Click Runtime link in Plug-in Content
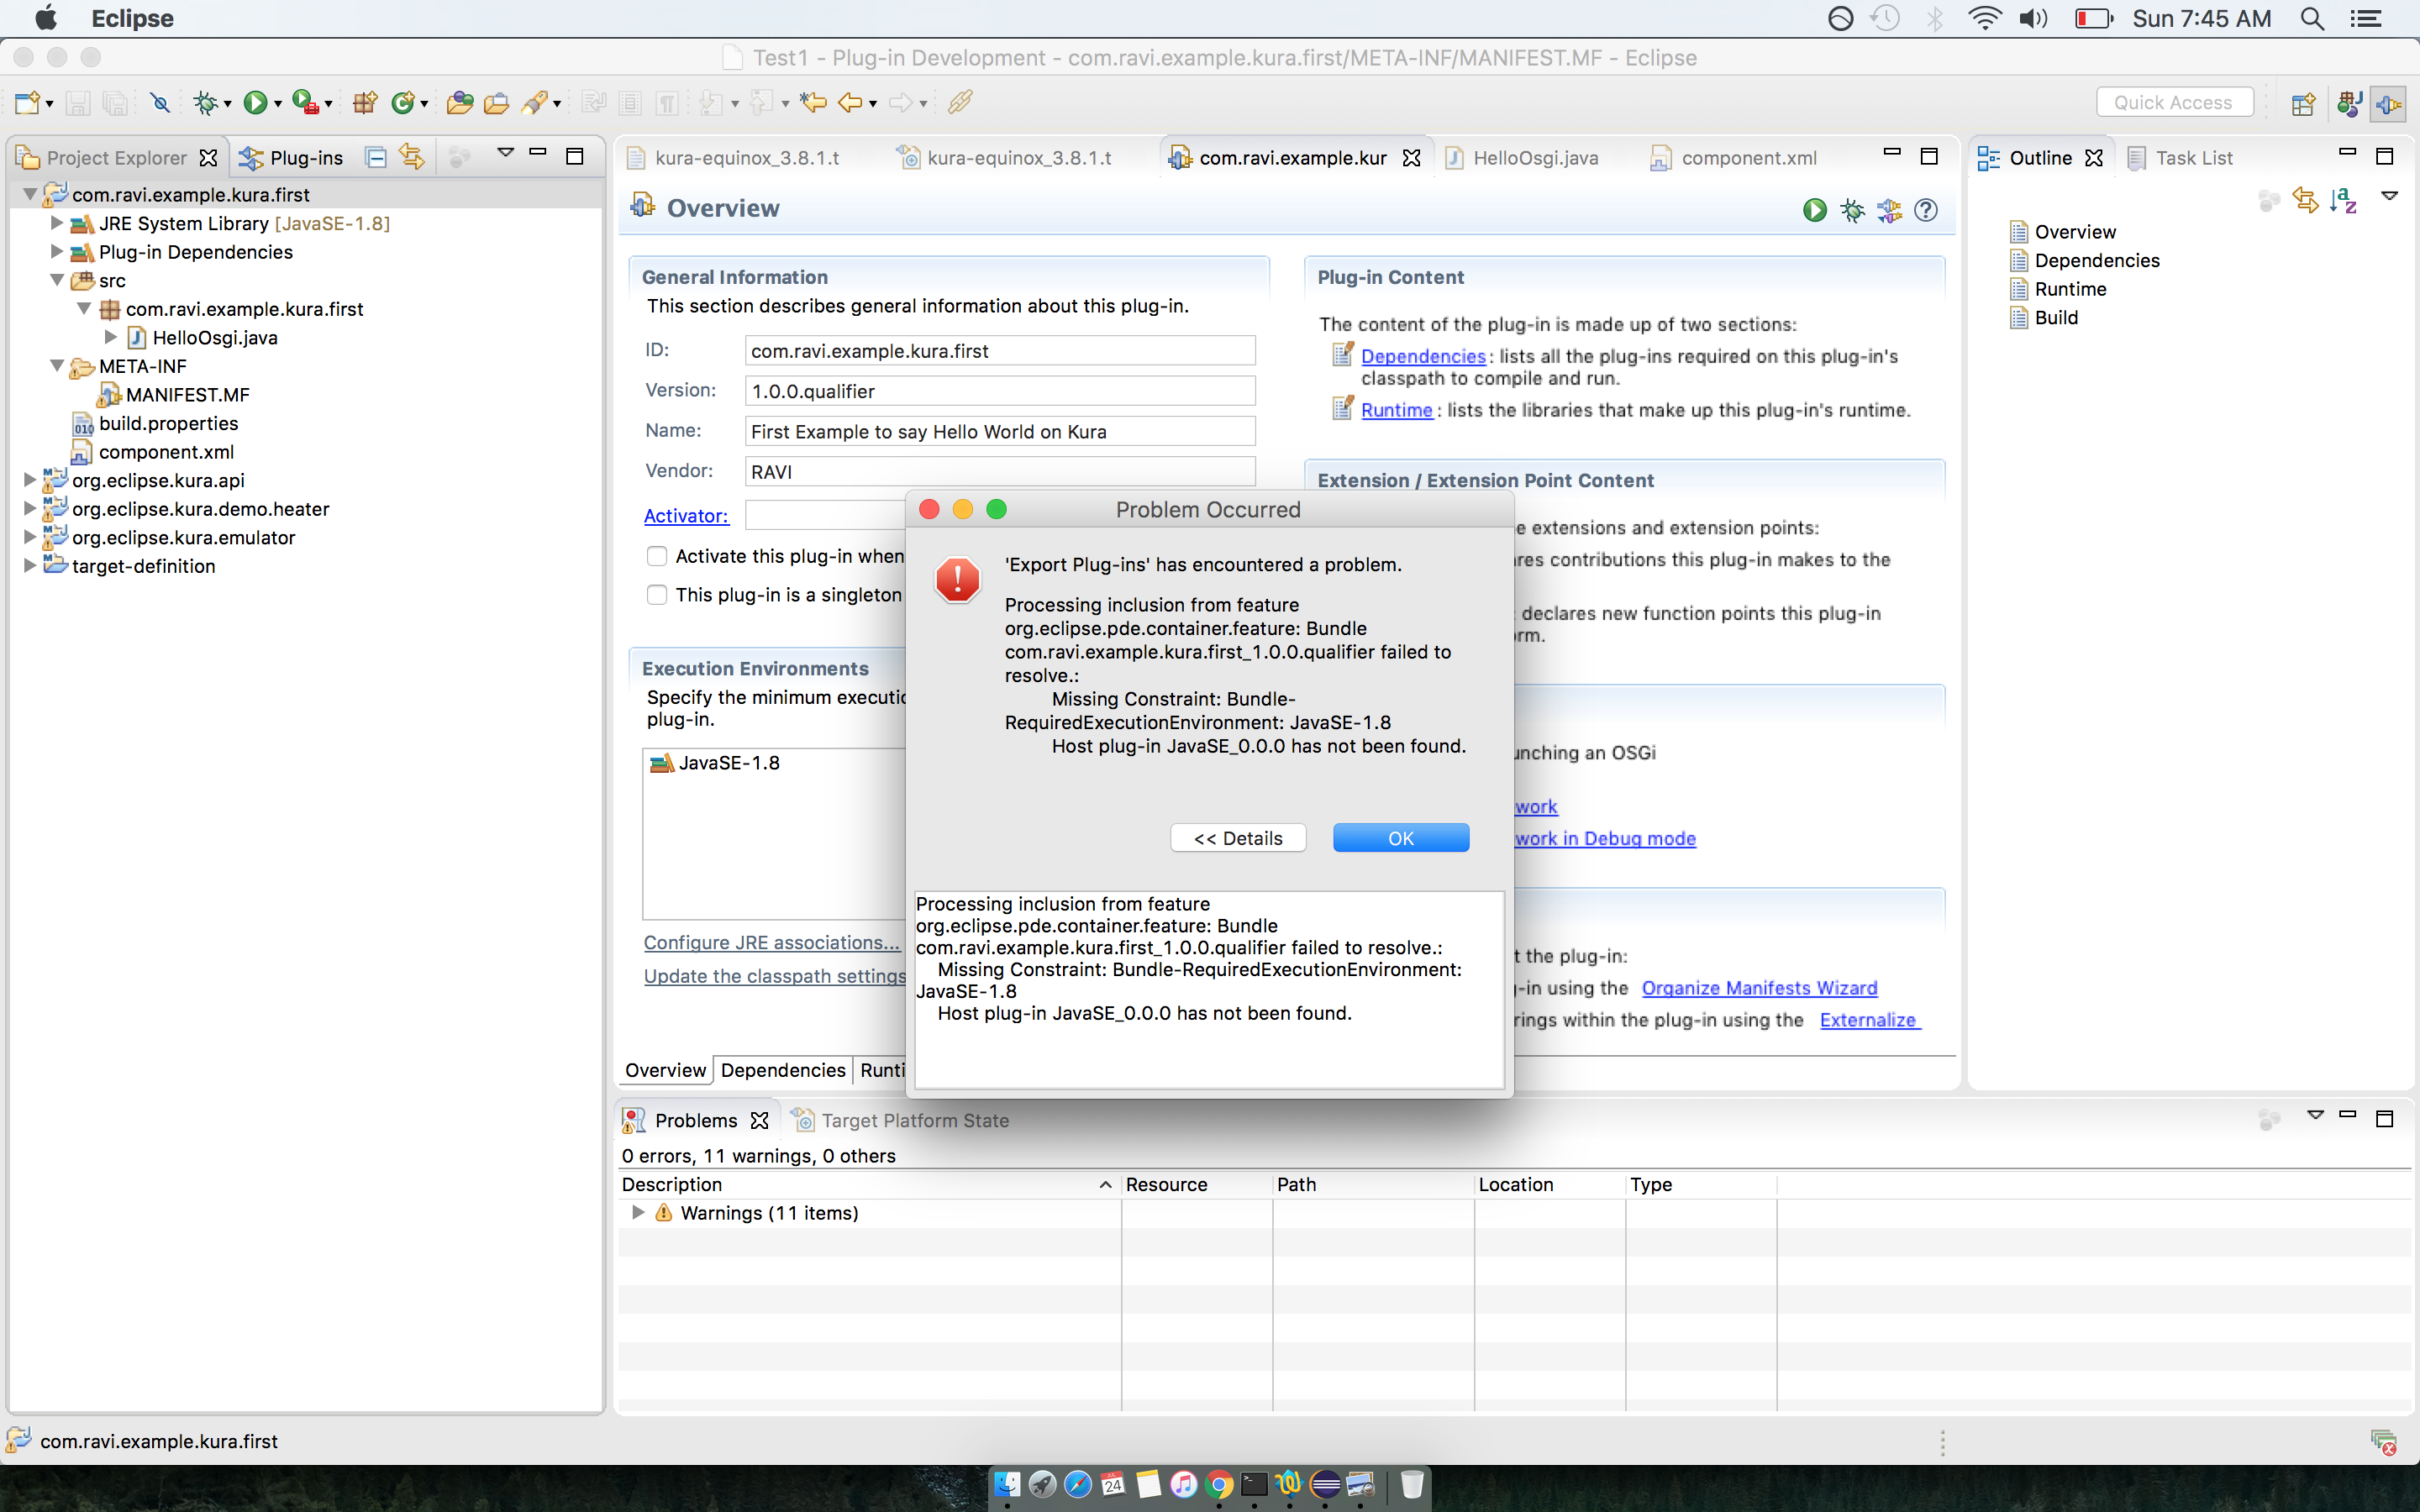2420x1512 pixels. [x=1396, y=410]
